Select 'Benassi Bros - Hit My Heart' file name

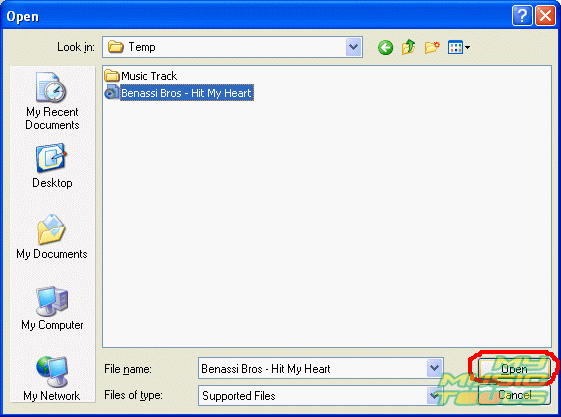point(187,93)
